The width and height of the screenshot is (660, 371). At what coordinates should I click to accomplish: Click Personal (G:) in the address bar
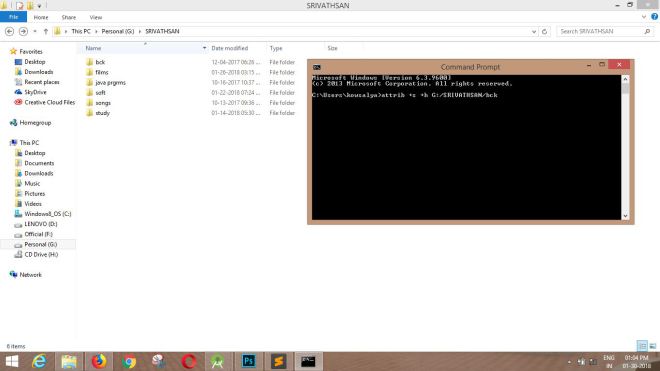118,32
